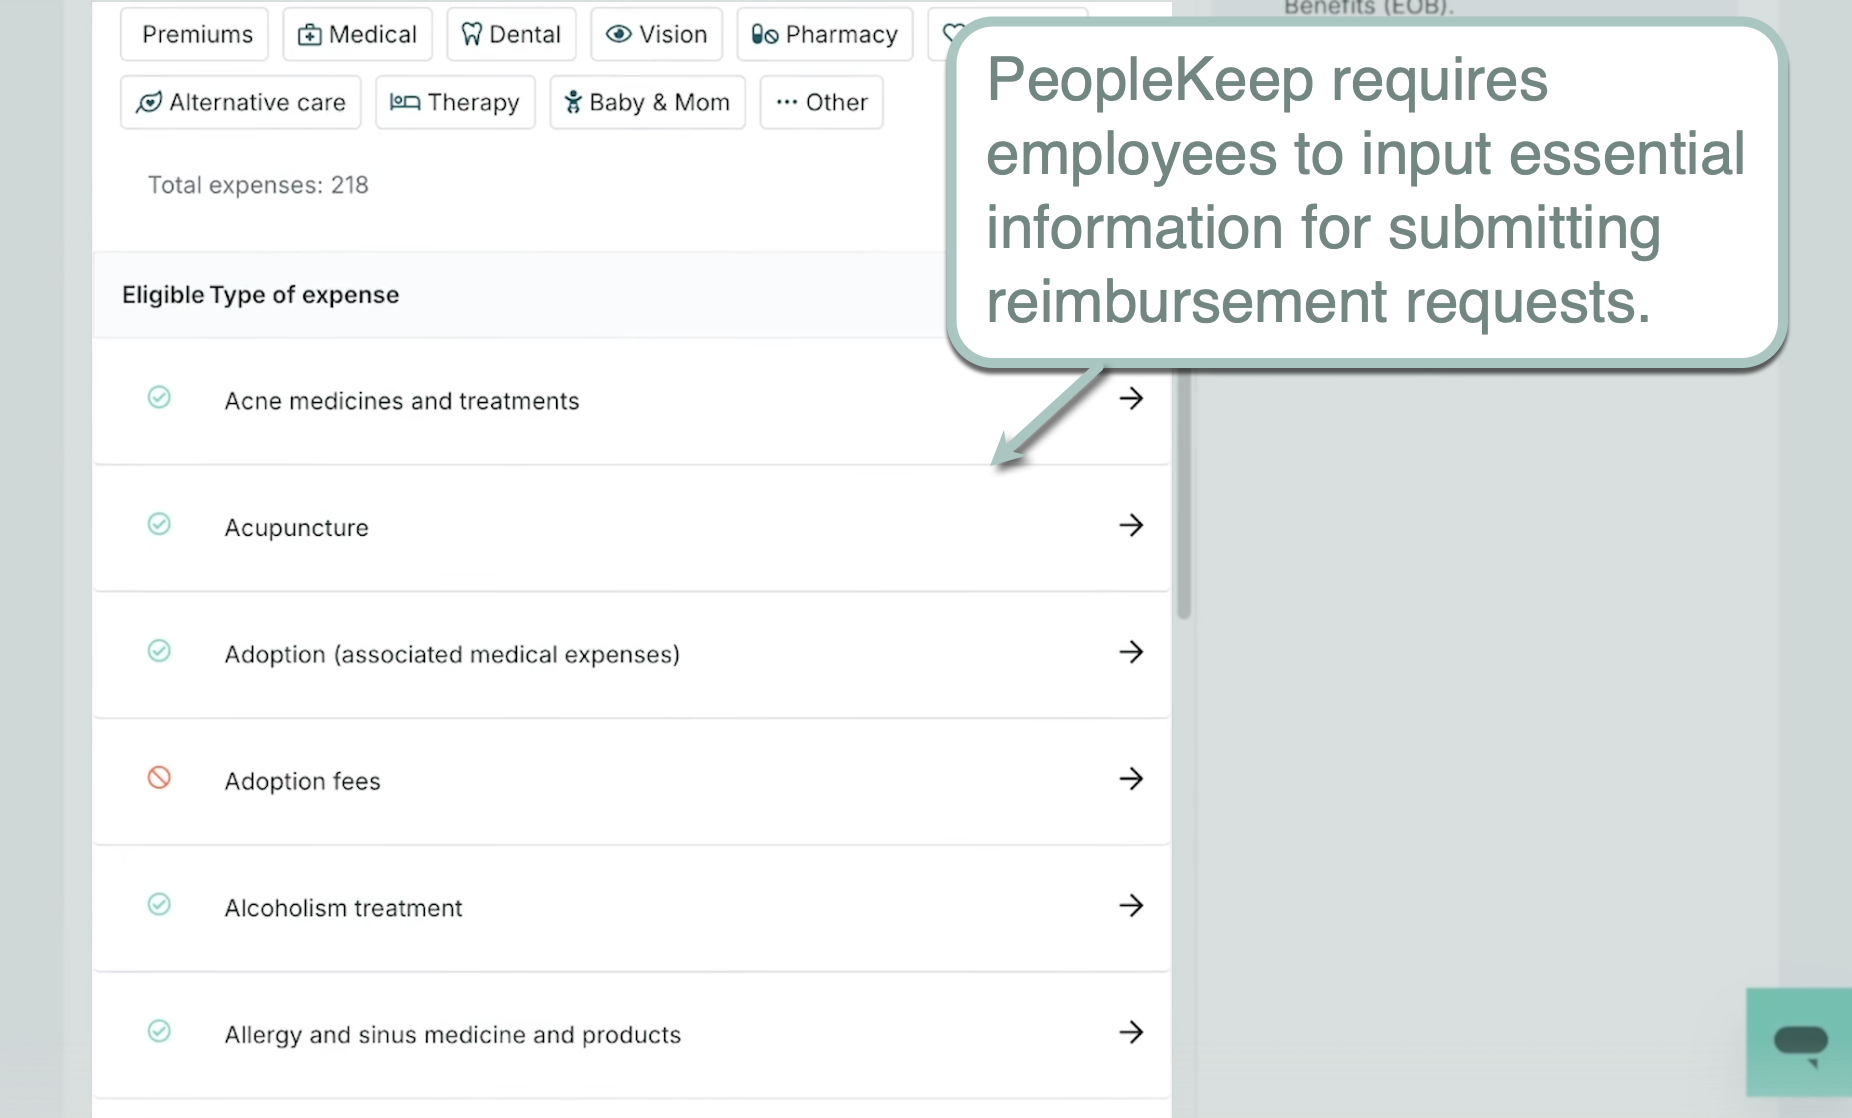Filter expenses by Dental category
1852x1118 pixels.
pos(511,34)
